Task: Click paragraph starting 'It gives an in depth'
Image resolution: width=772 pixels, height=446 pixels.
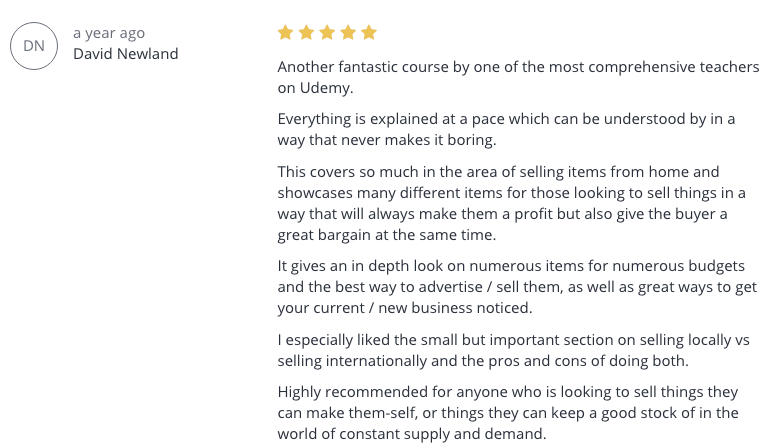Action: point(517,287)
